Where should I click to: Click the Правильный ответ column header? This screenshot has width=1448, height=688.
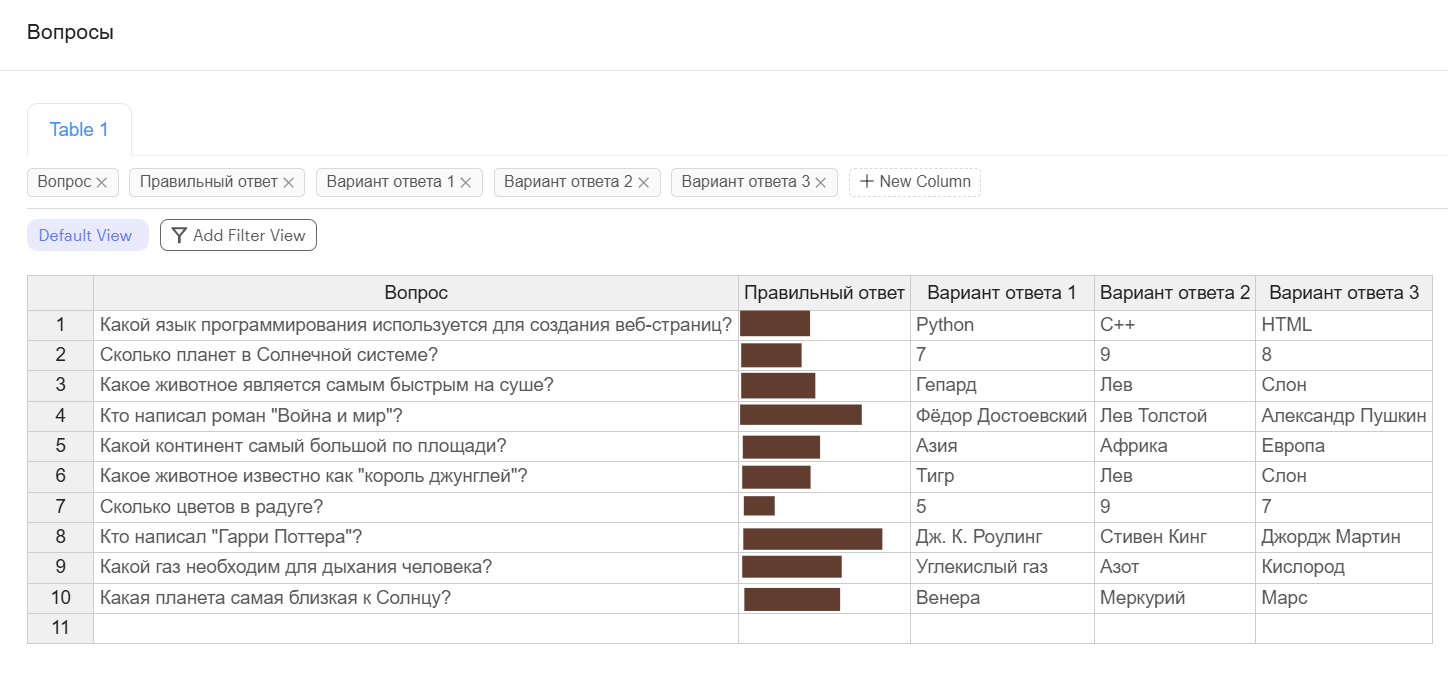(824, 293)
